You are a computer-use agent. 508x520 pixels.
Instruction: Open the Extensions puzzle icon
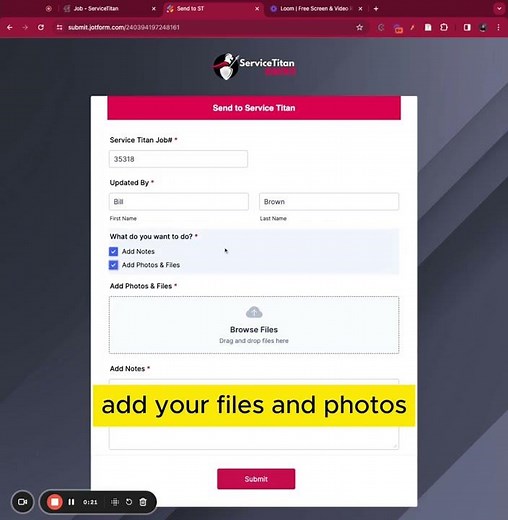pyautogui.click(x=444, y=27)
